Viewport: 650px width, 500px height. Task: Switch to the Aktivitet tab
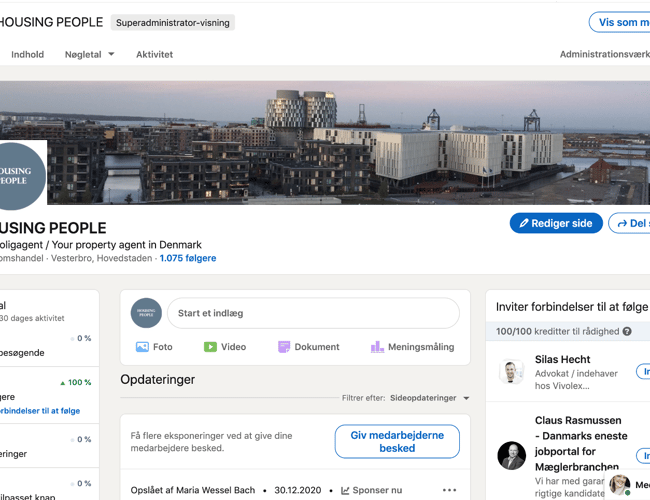[x=154, y=54]
